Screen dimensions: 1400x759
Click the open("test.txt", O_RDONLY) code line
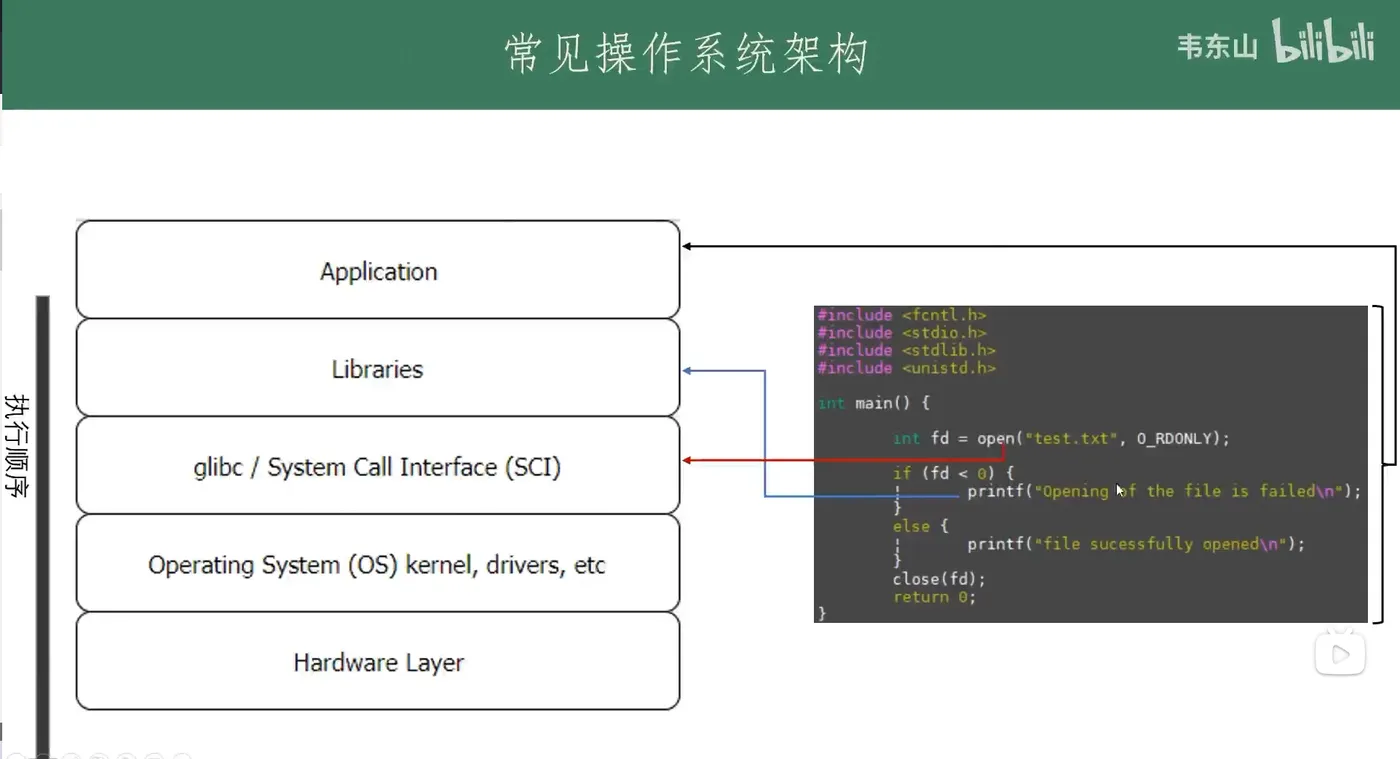click(x=1061, y=438)
